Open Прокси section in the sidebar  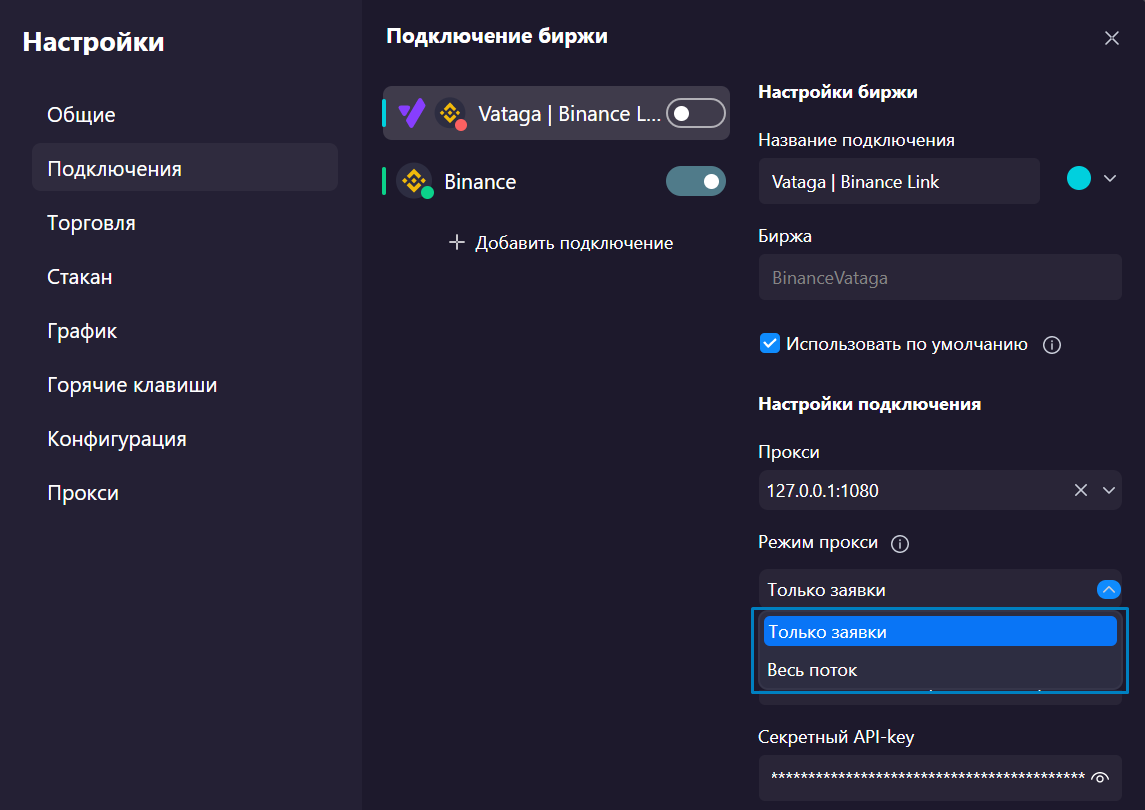click(185, 493)
